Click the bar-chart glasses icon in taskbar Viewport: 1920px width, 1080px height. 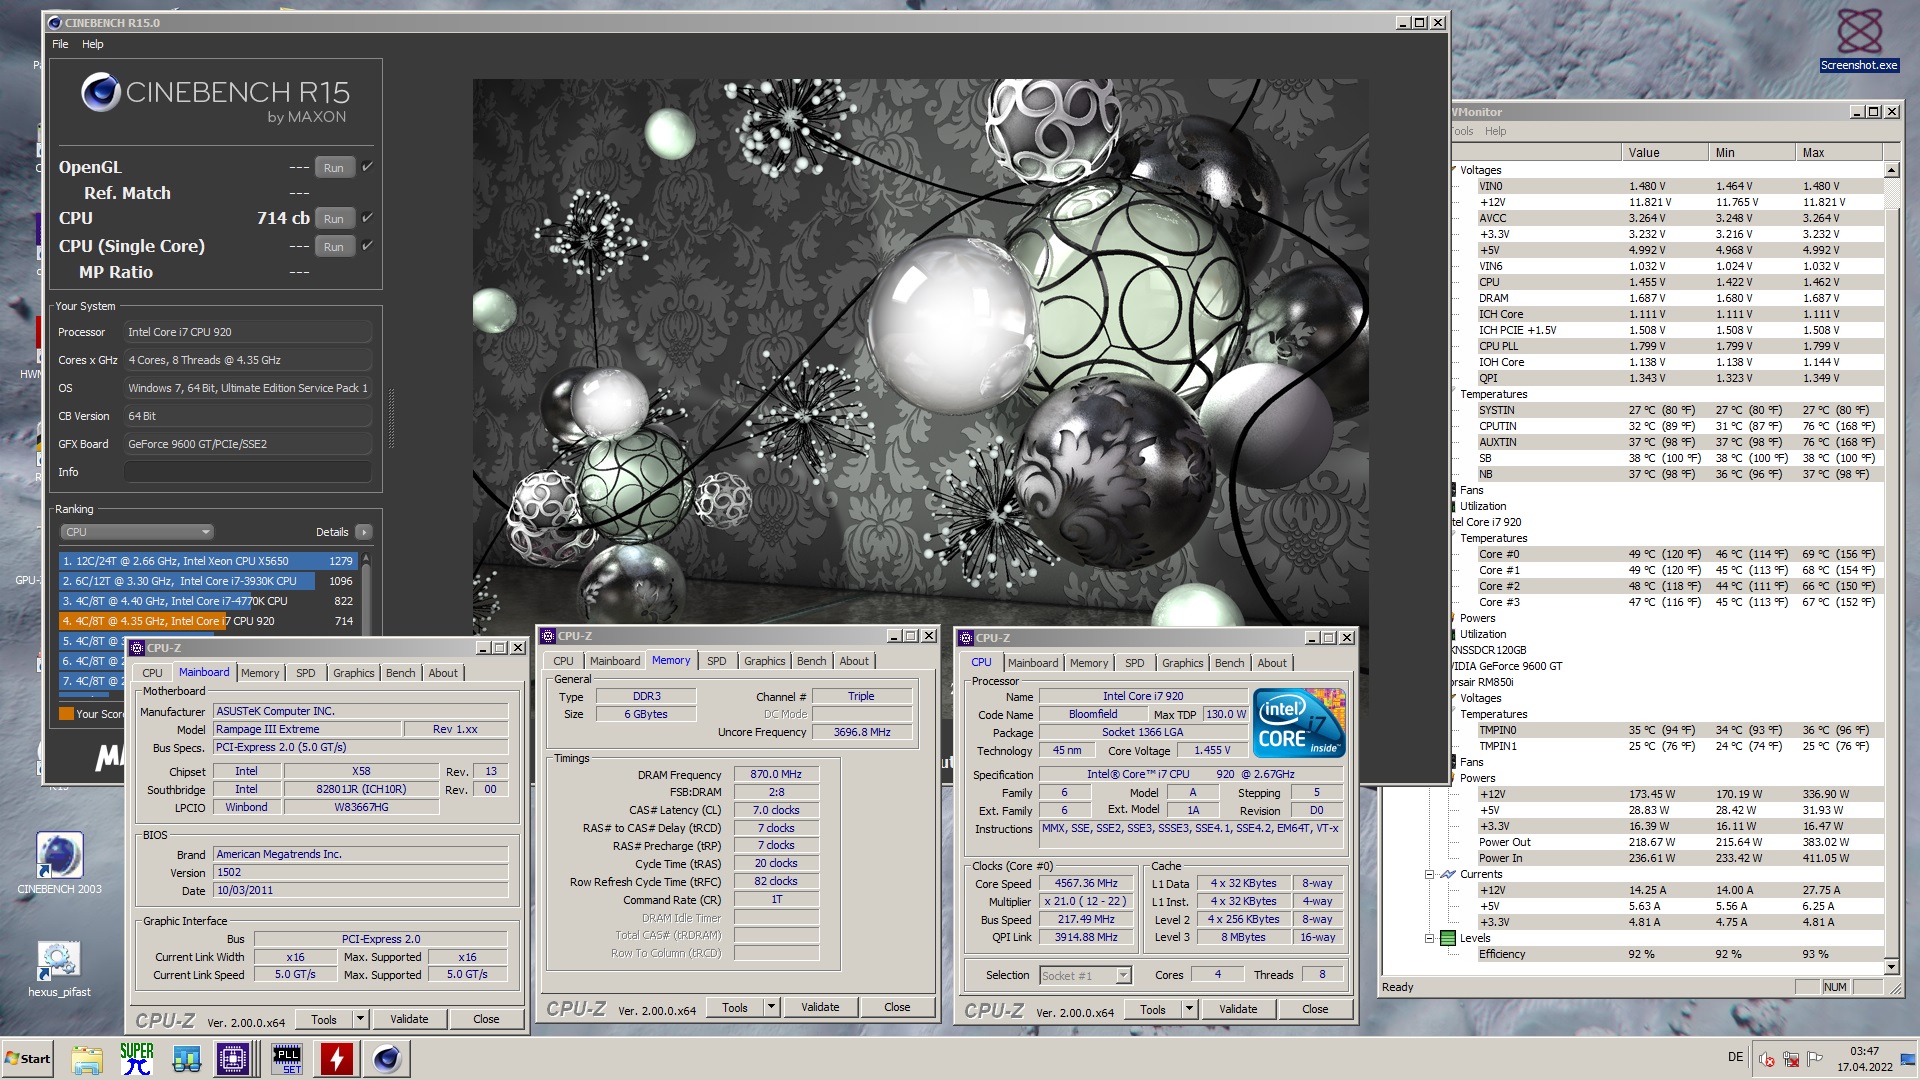186,1059
